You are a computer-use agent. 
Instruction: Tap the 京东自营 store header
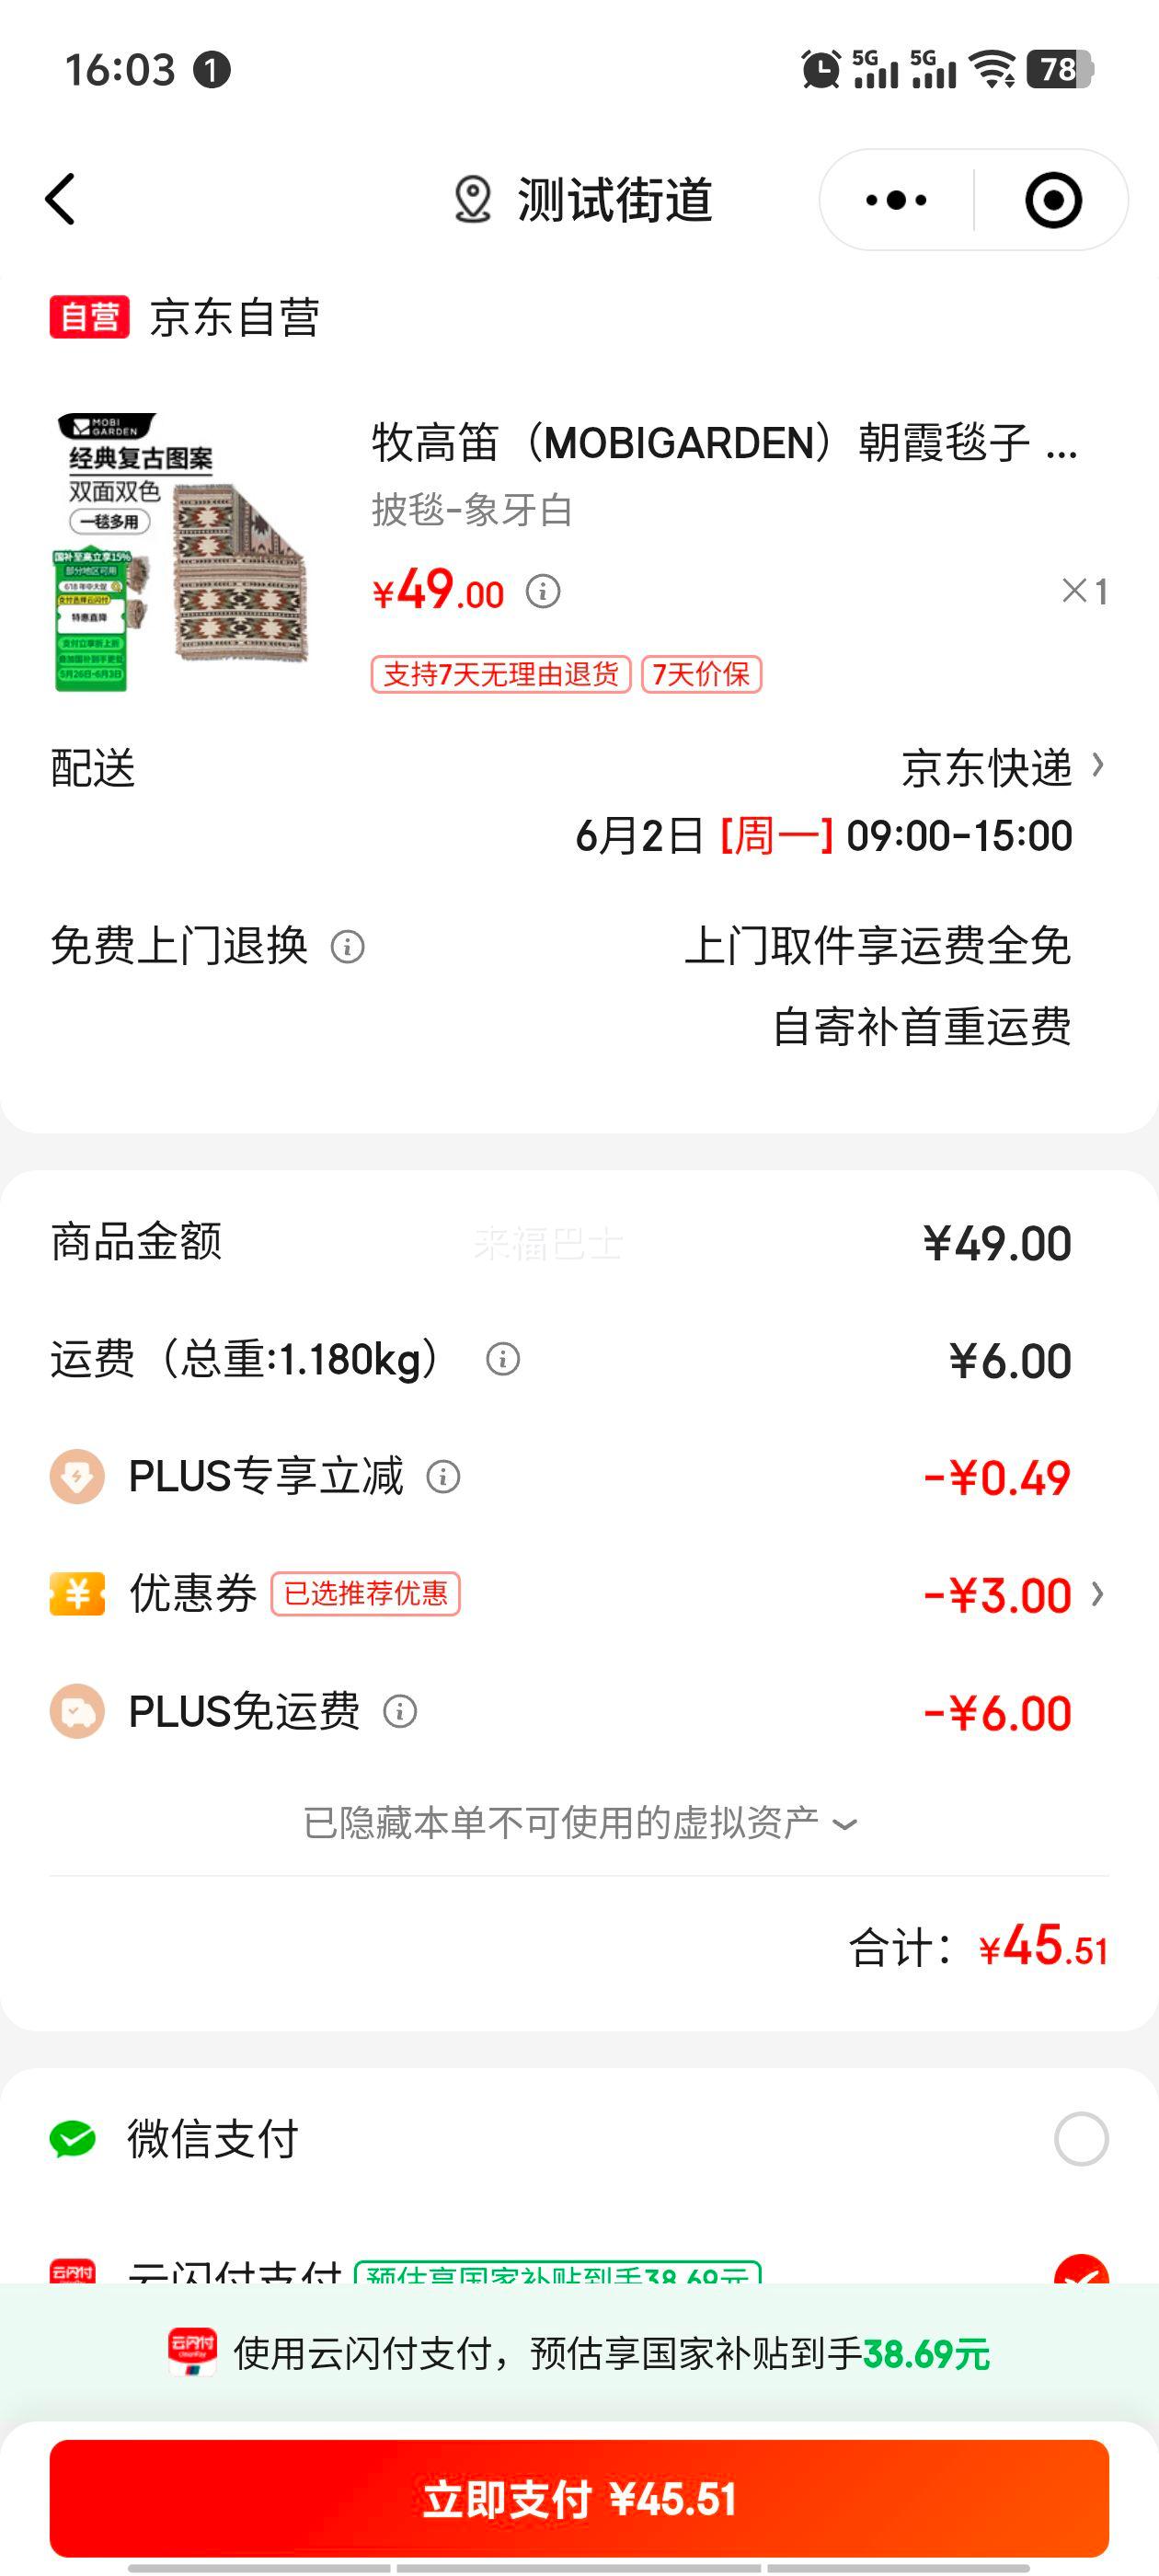185,318
